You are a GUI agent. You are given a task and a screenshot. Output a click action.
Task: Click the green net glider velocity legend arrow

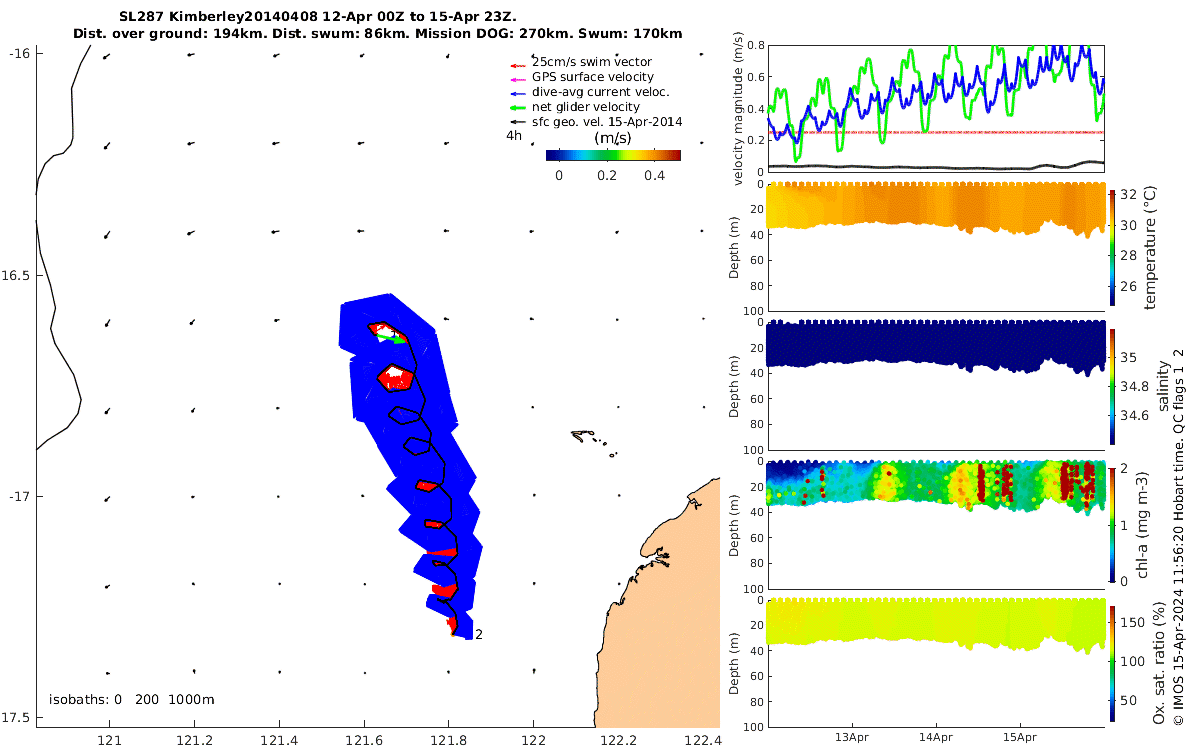tap(518, 108)
